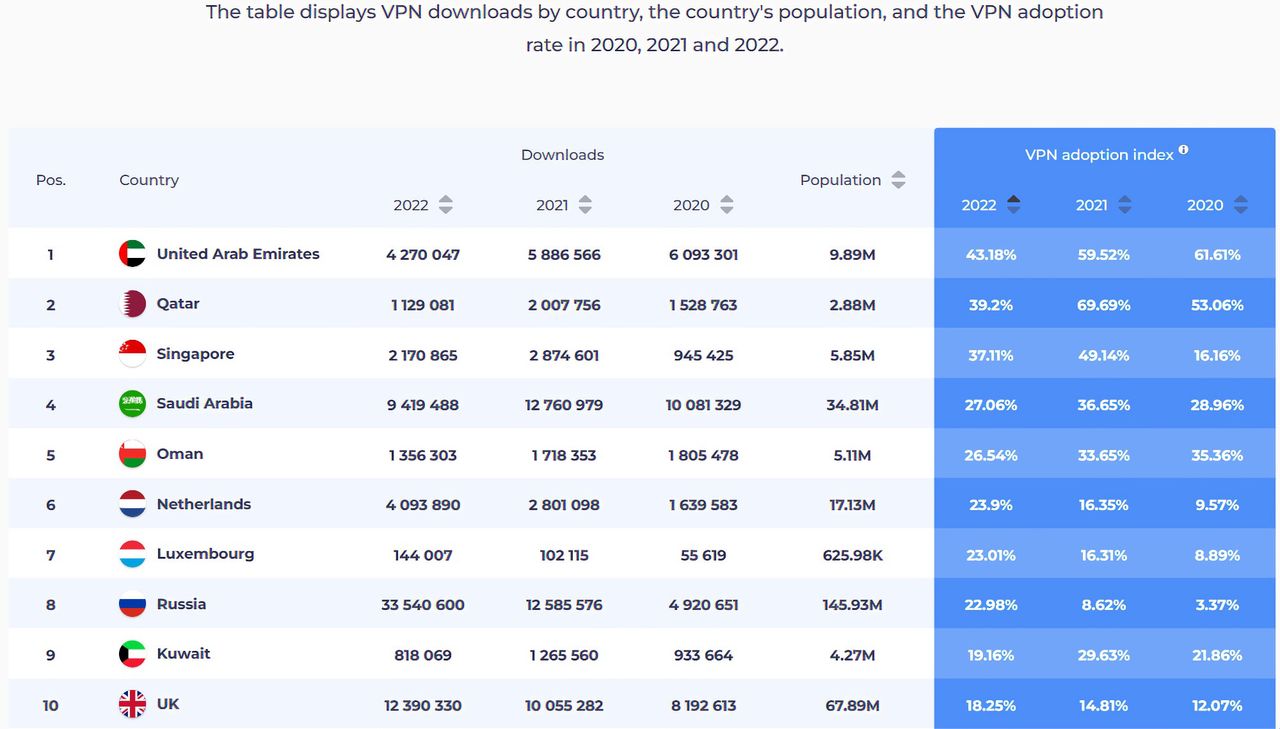Image resolution: width=1280 pixels, height=729 pixels.
Task: Click the VPN adoption index info icon
Action: coord(1183,150)
